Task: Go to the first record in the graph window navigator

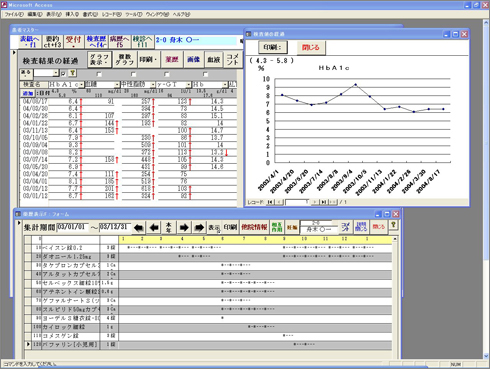Action: [x=271, y=202]
